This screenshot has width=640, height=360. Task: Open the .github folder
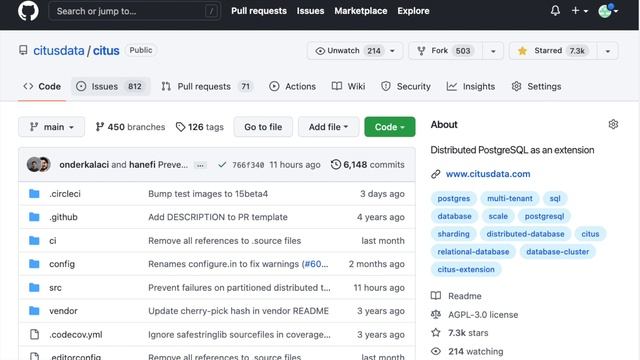(63, 217)
